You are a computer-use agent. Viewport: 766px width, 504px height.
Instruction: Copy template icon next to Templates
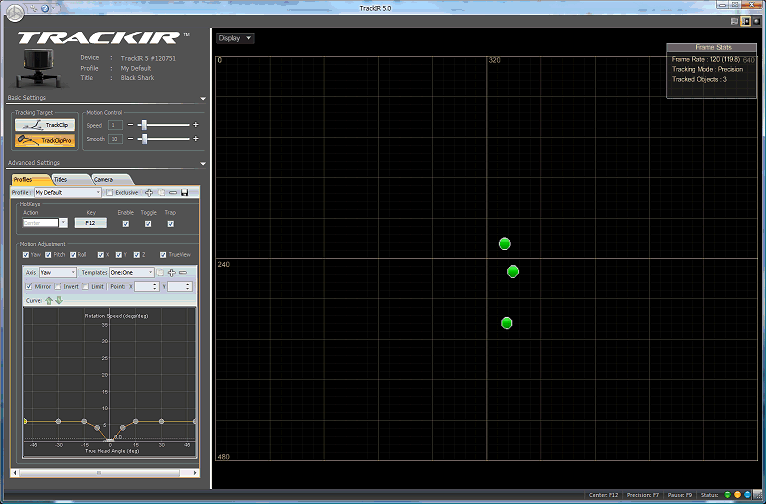tap(160, 273)
